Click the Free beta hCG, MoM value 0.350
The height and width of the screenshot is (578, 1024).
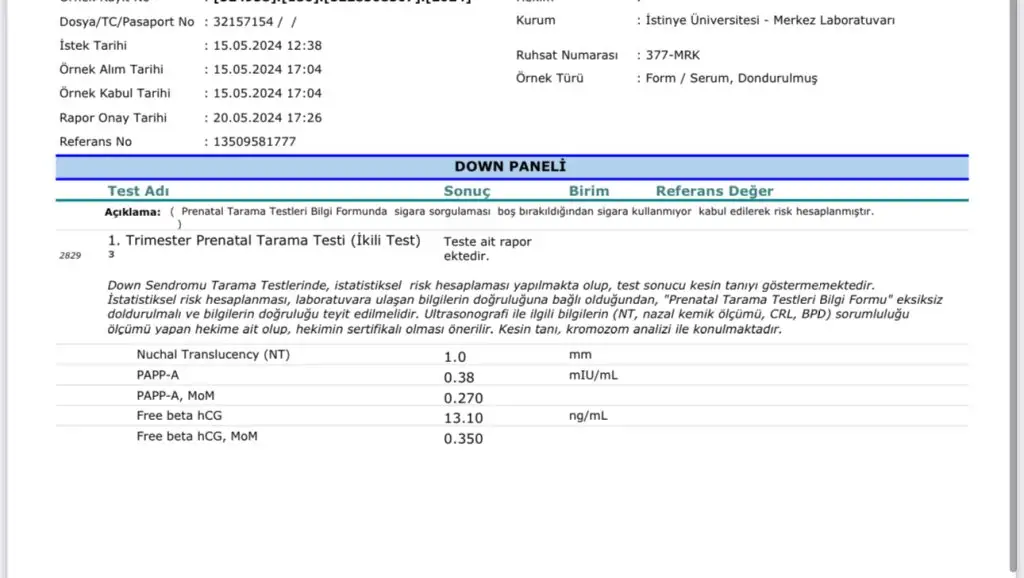pos(463,438)
